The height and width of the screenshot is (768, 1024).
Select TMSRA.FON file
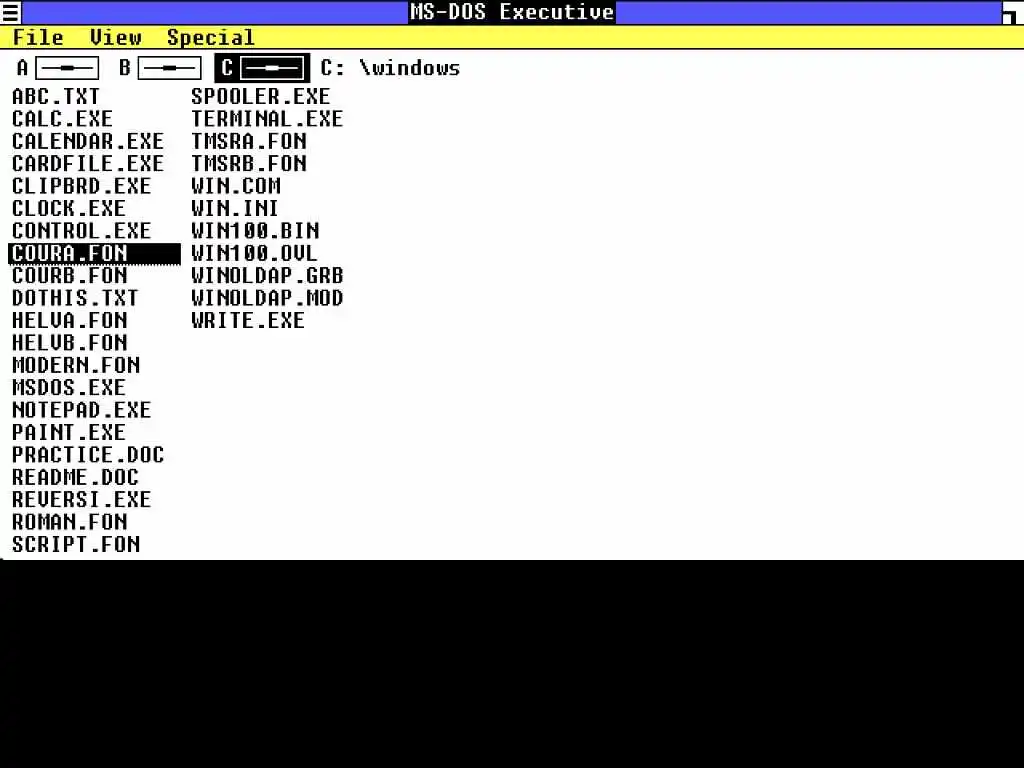coord(249,141)
